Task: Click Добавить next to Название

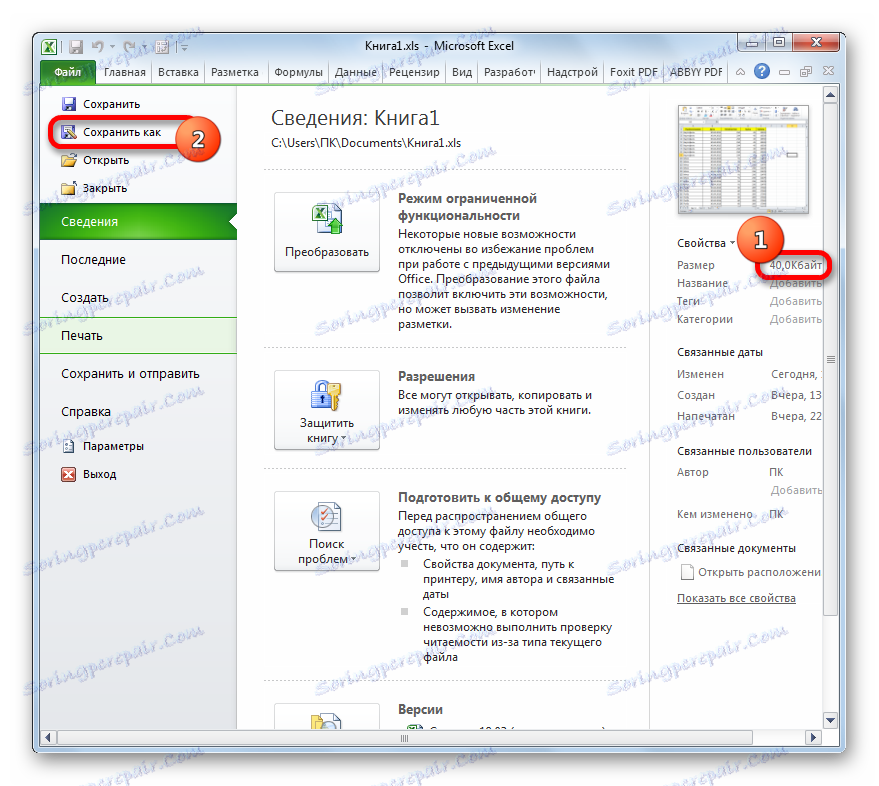Action: [795, 283]
